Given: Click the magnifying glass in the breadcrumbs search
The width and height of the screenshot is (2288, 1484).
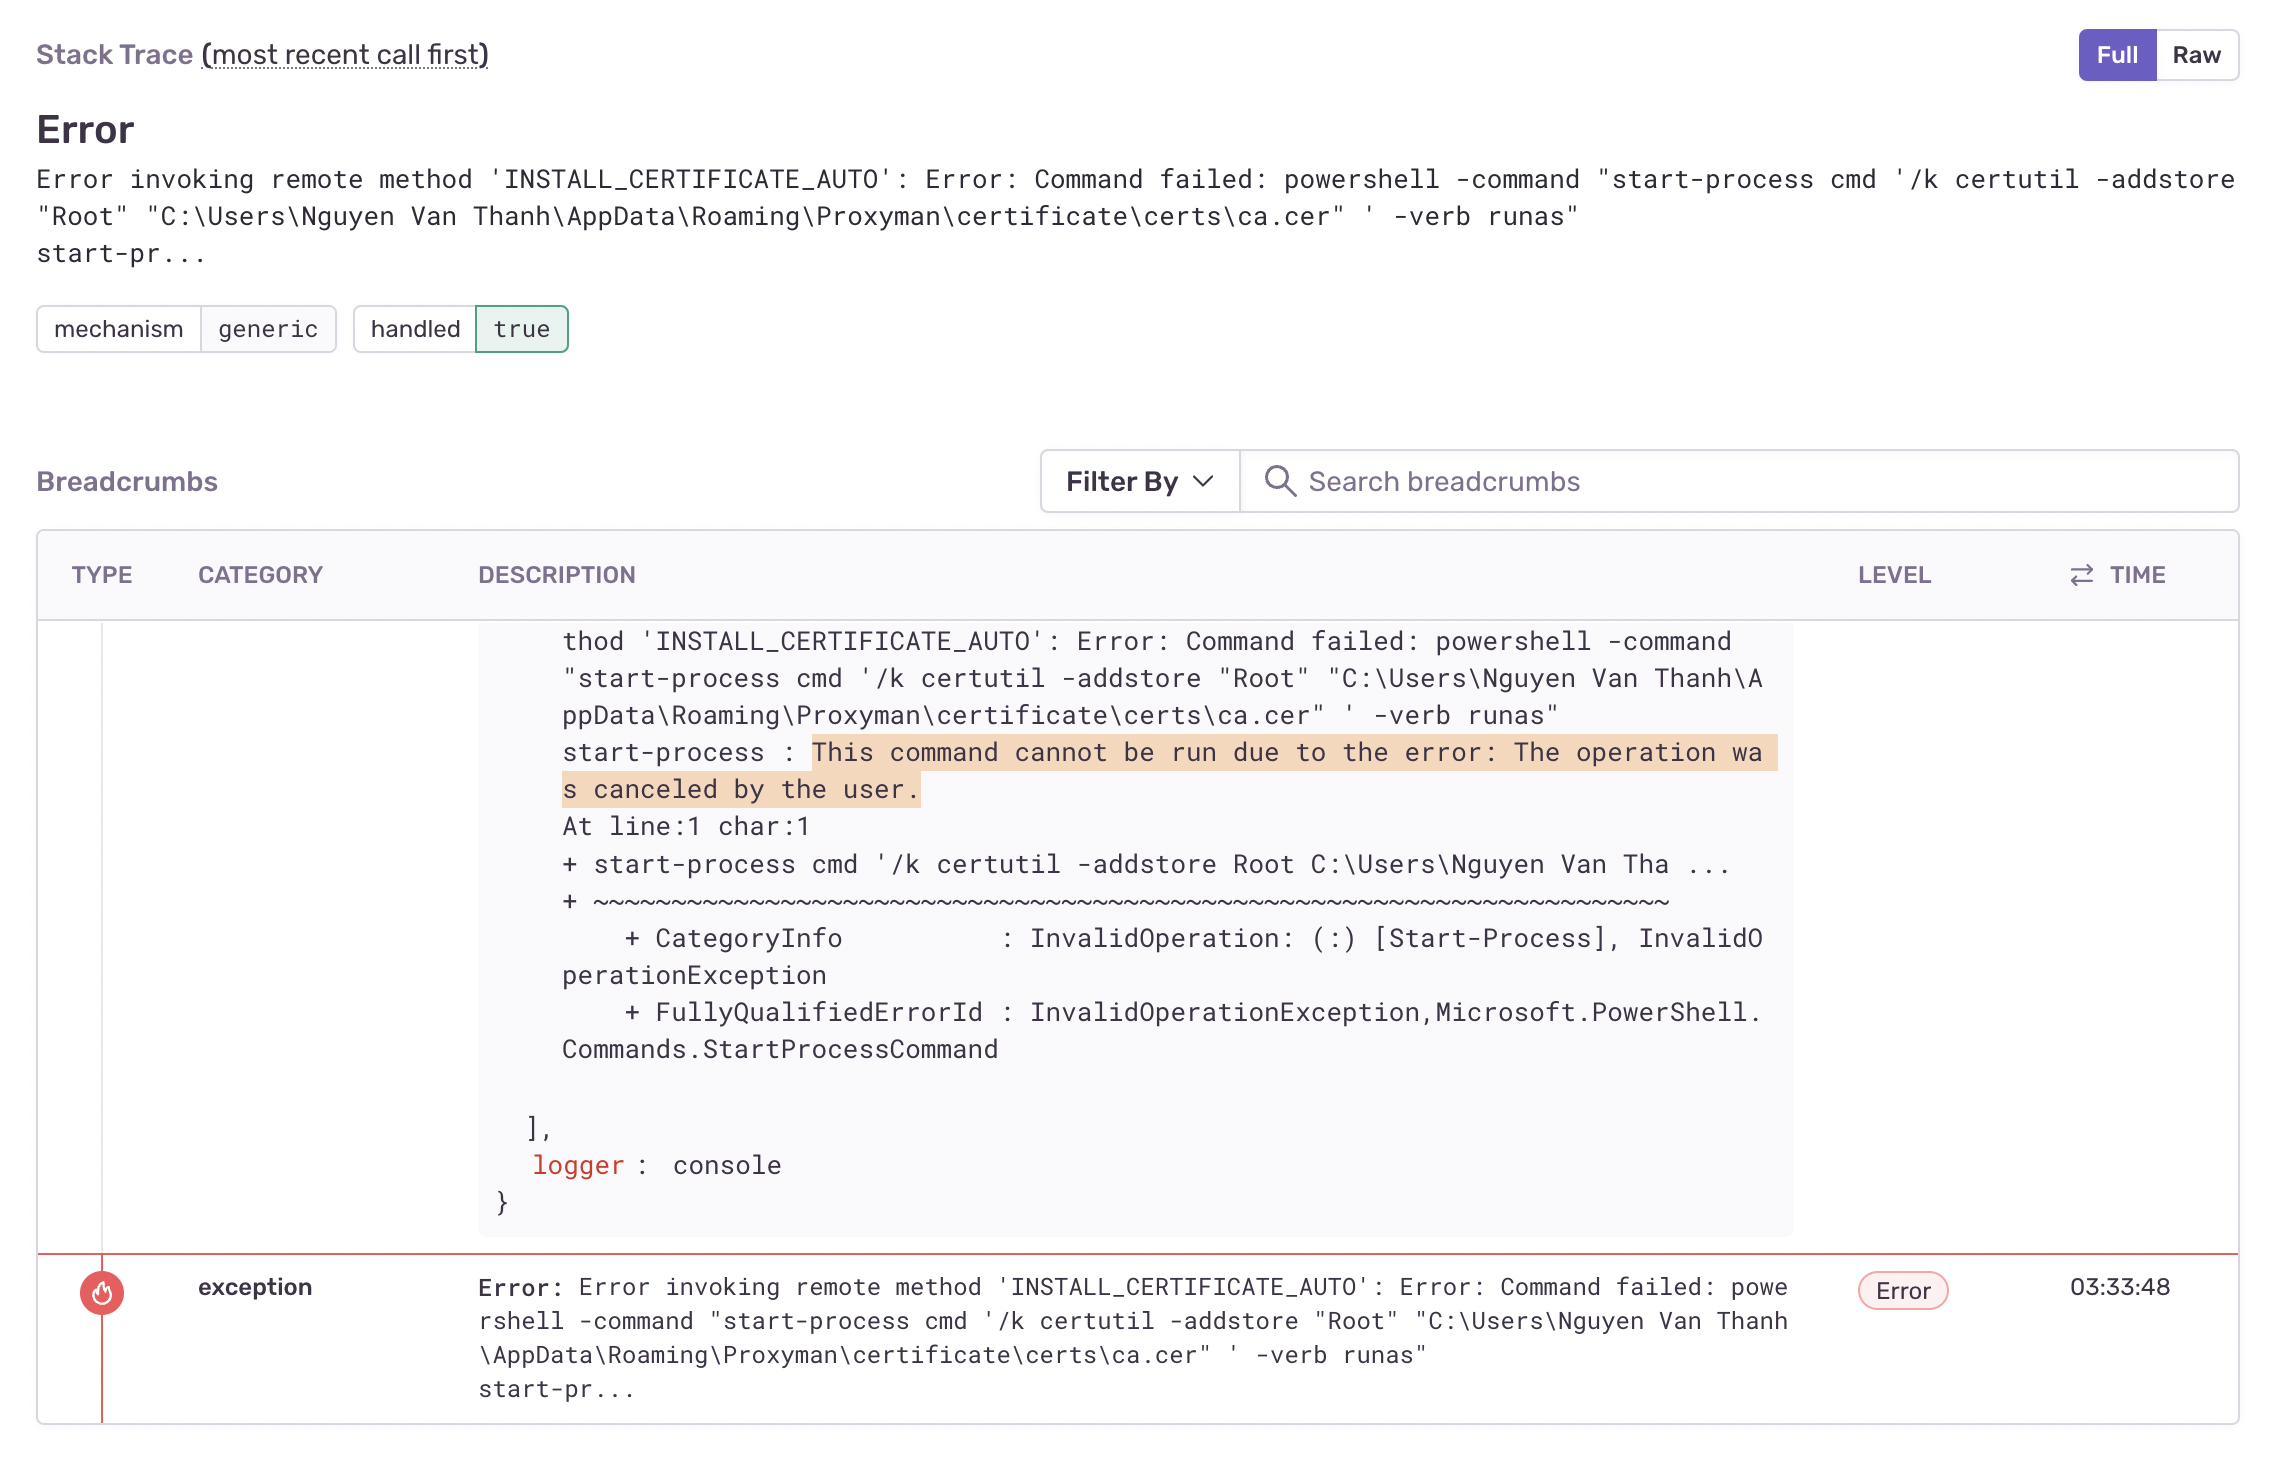Looking at the screenshot, I should [1280, 481].
